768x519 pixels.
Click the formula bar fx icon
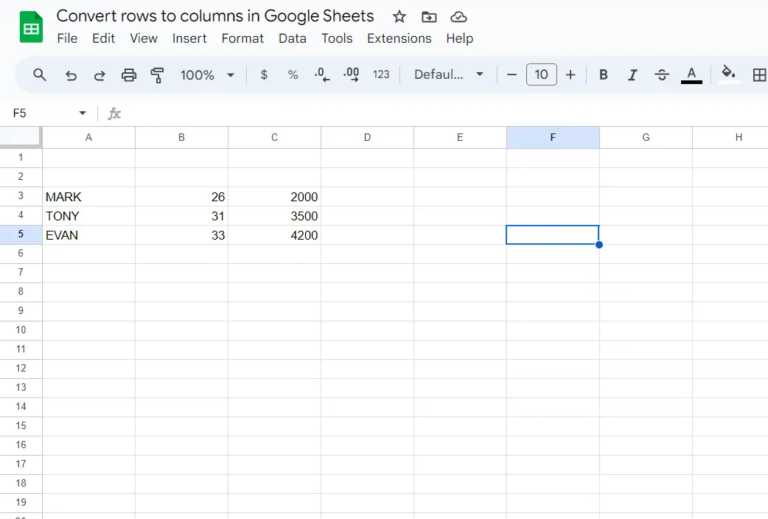click(x=114, y=114)
